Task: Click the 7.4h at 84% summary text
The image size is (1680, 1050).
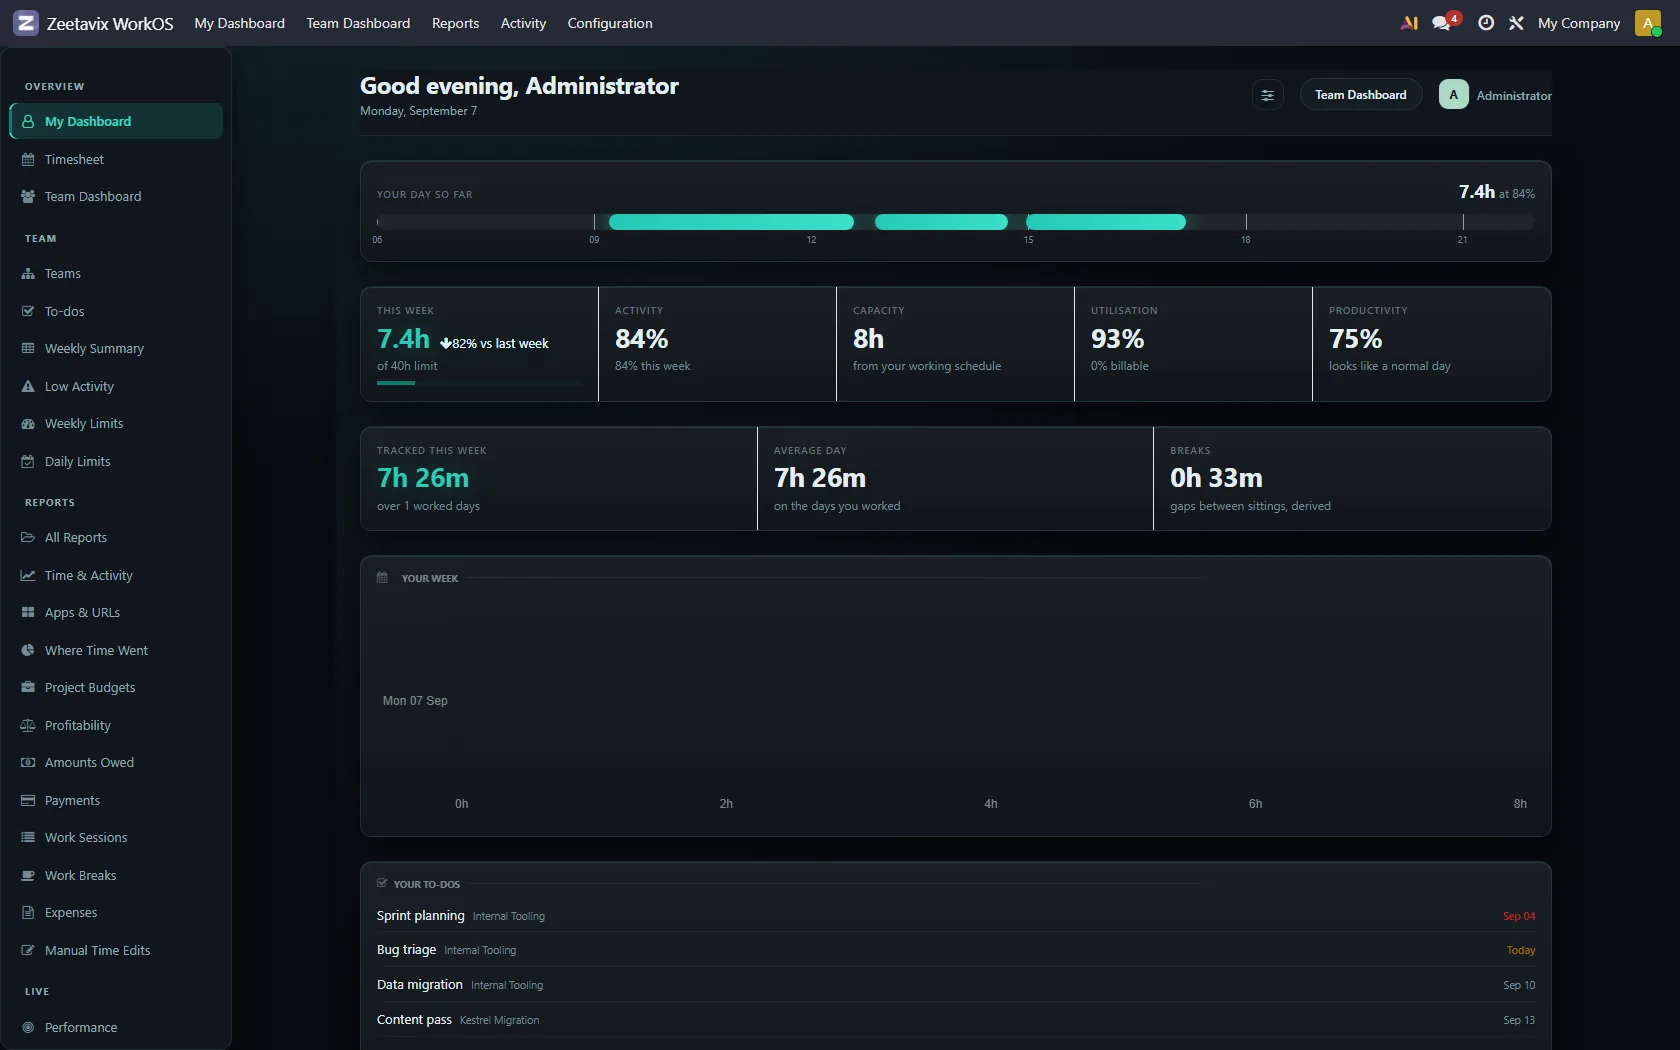Action: click(1496, 192)
